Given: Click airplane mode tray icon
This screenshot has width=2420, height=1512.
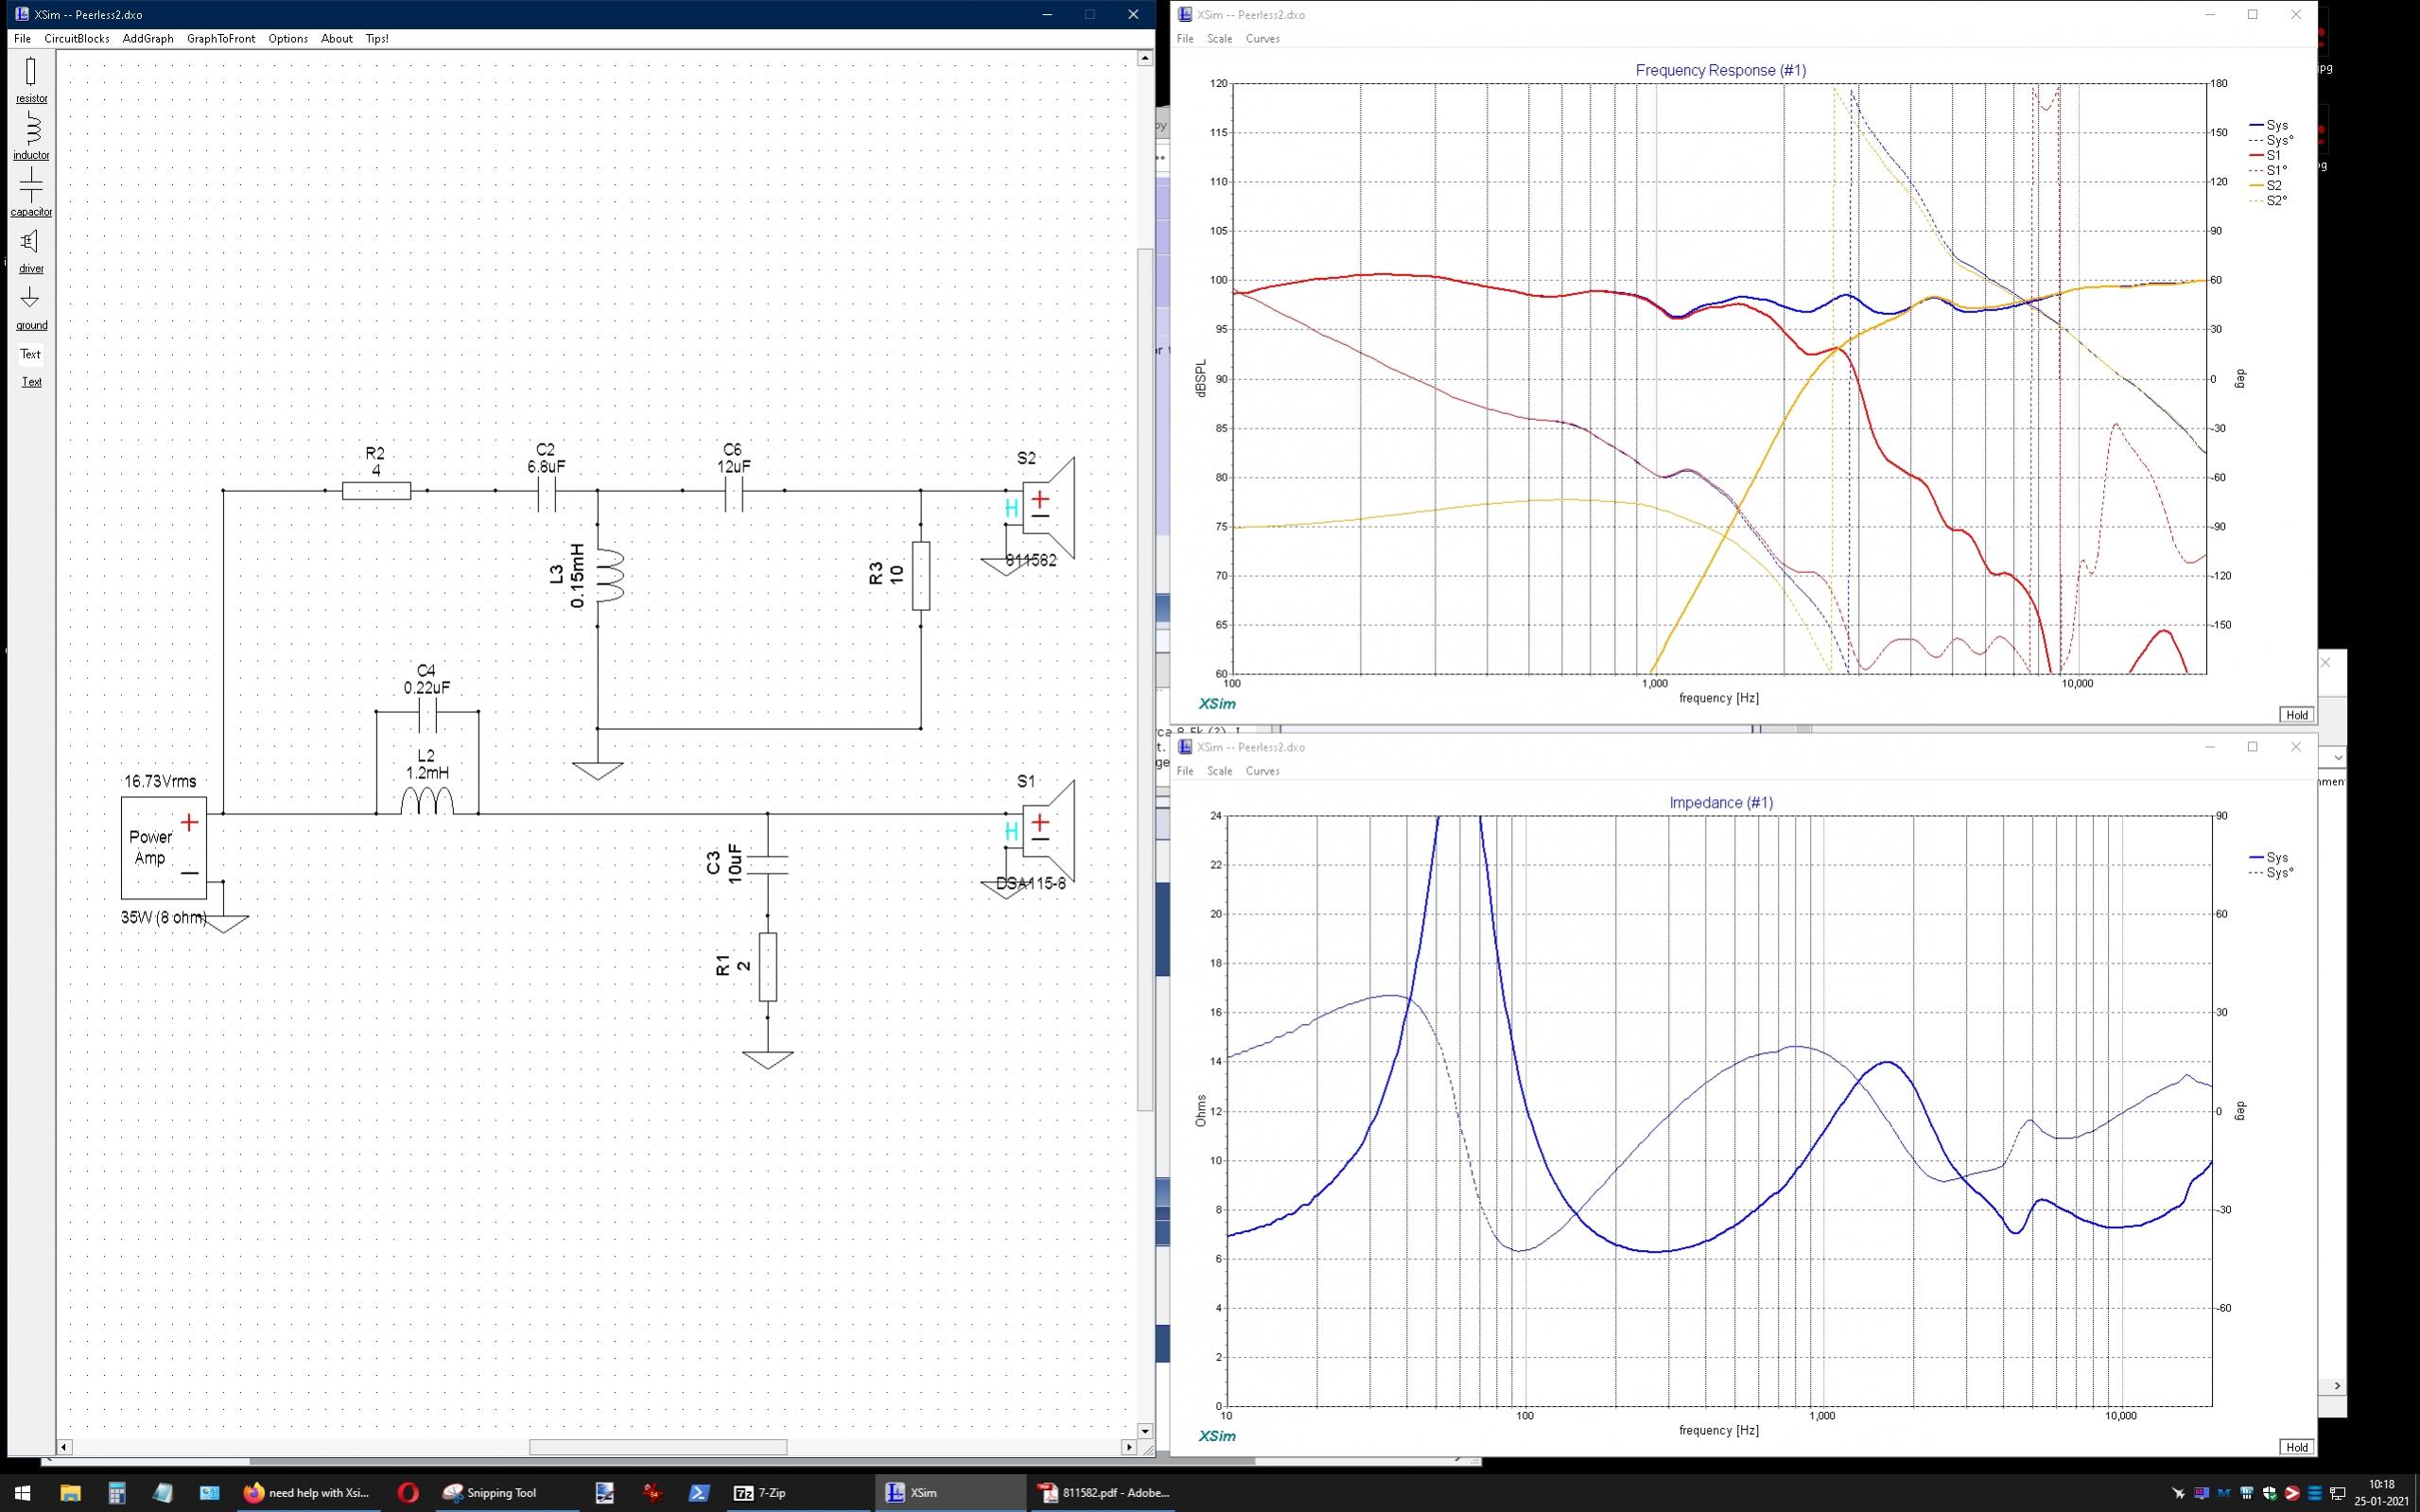Looking at the screenshot, I should (x=2180, y=1494).
